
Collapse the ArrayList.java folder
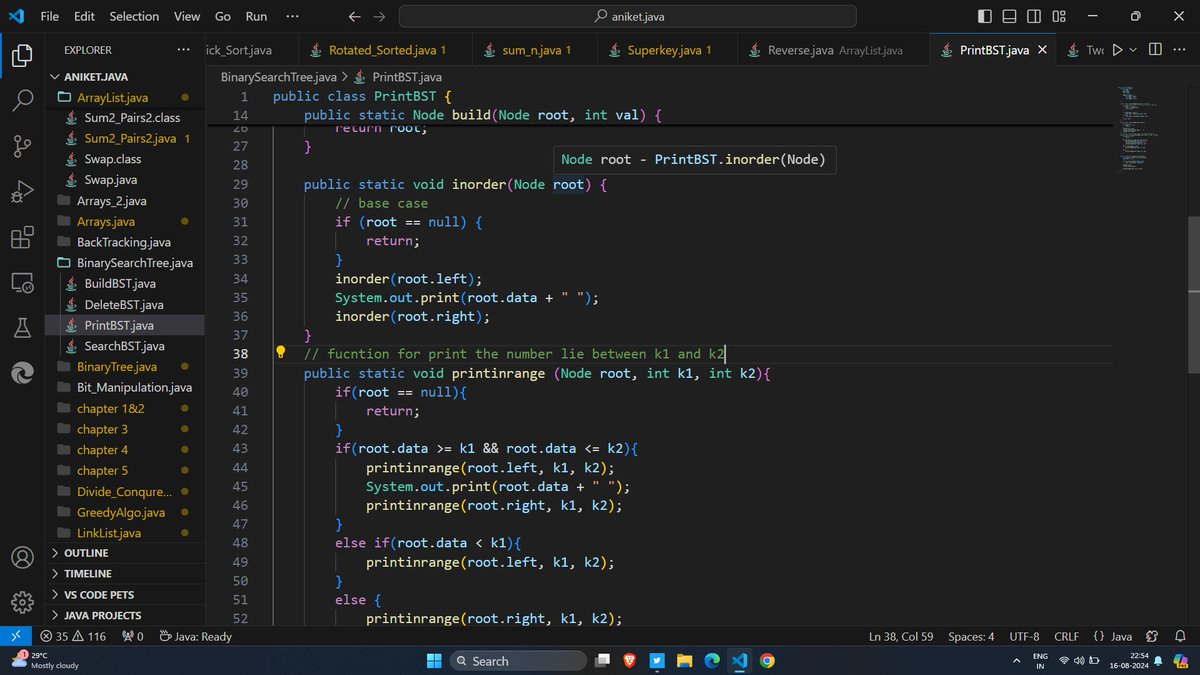click(125, 97)
